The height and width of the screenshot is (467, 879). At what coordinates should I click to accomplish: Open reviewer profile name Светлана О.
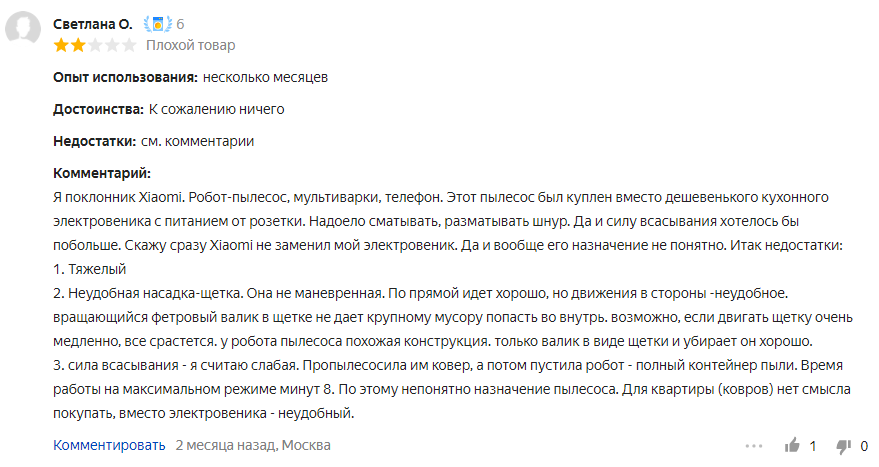pos(92,24)
